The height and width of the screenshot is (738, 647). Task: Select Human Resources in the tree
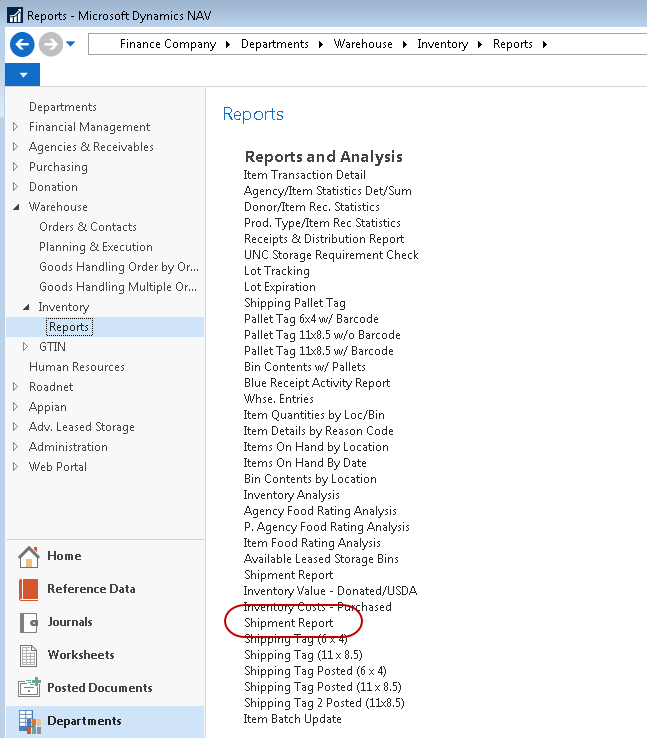click(x=77, y=367)
